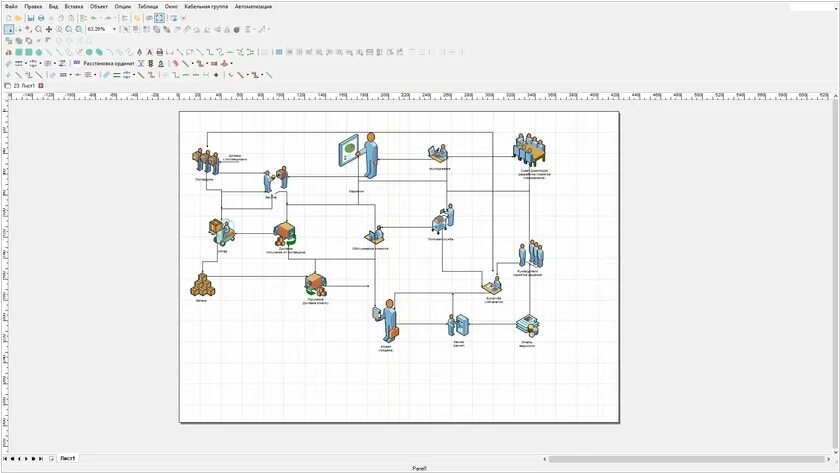Redo the action with the arrow icon
The height and width of the screenshot is (473, 840).
108,18
